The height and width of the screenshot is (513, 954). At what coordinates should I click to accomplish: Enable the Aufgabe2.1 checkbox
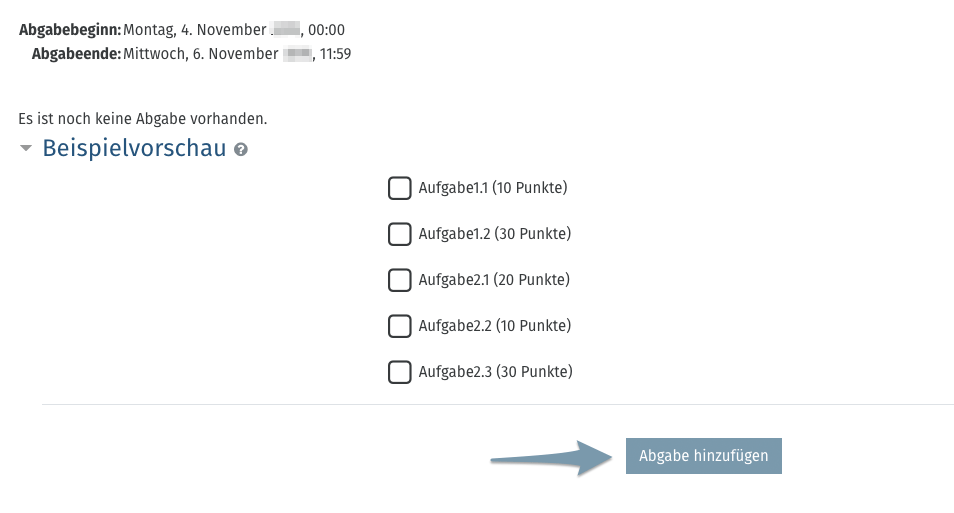point(399,280)
